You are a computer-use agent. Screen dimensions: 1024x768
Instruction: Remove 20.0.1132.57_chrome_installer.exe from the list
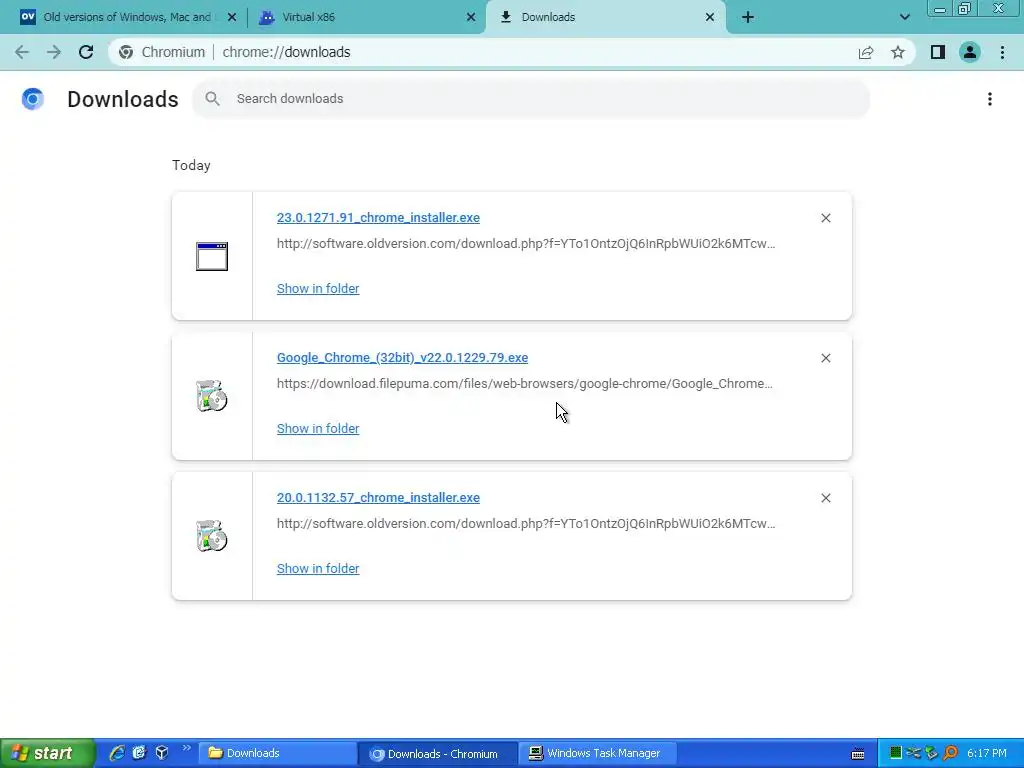click(826, 498)
